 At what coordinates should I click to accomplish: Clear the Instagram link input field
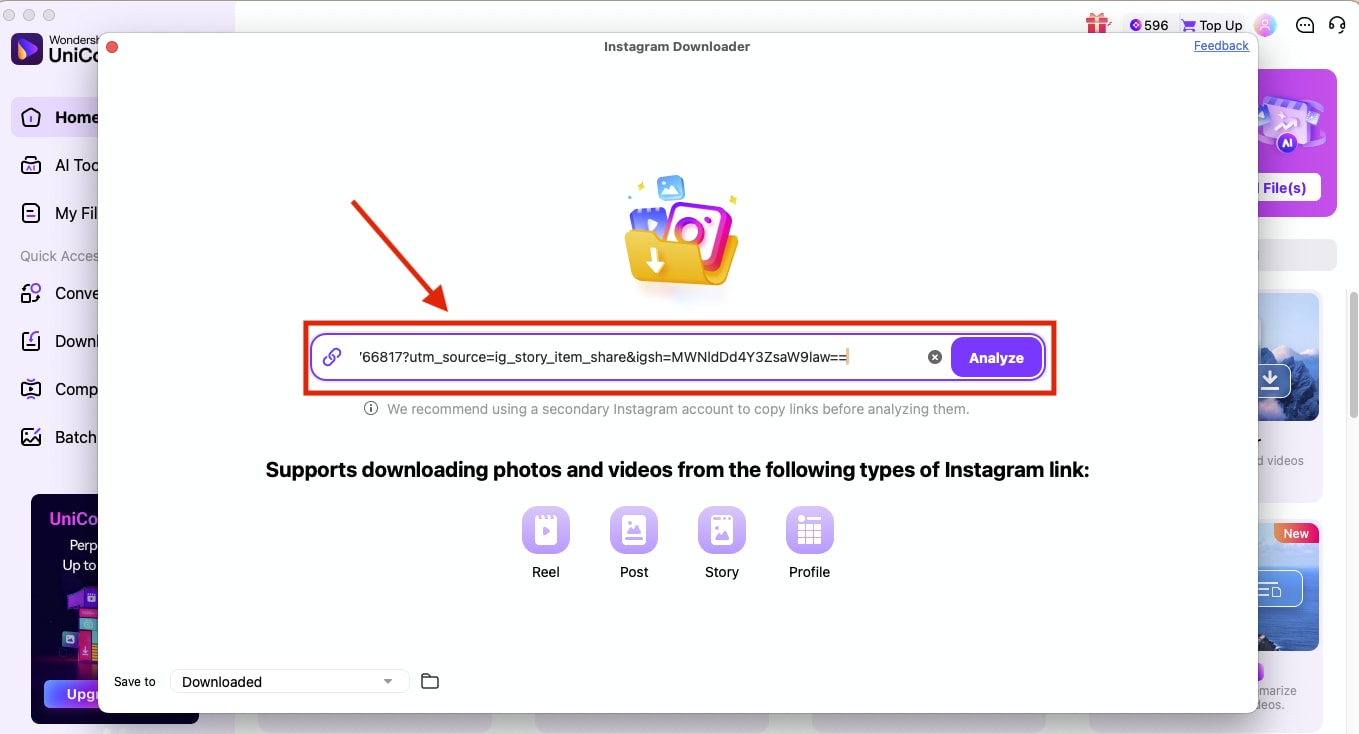point(934,356)
